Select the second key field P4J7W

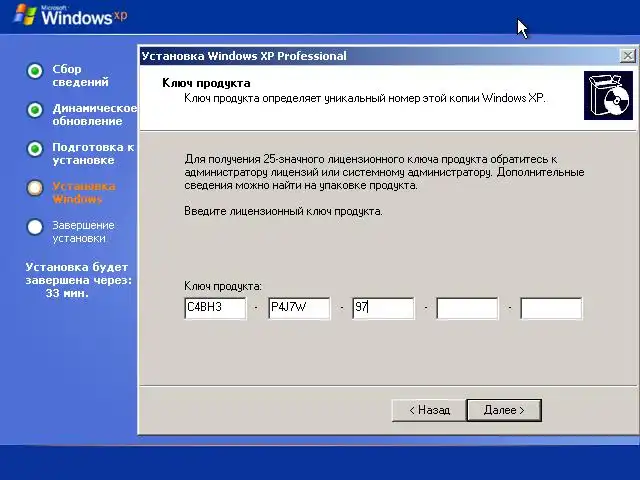click(300, 308)
